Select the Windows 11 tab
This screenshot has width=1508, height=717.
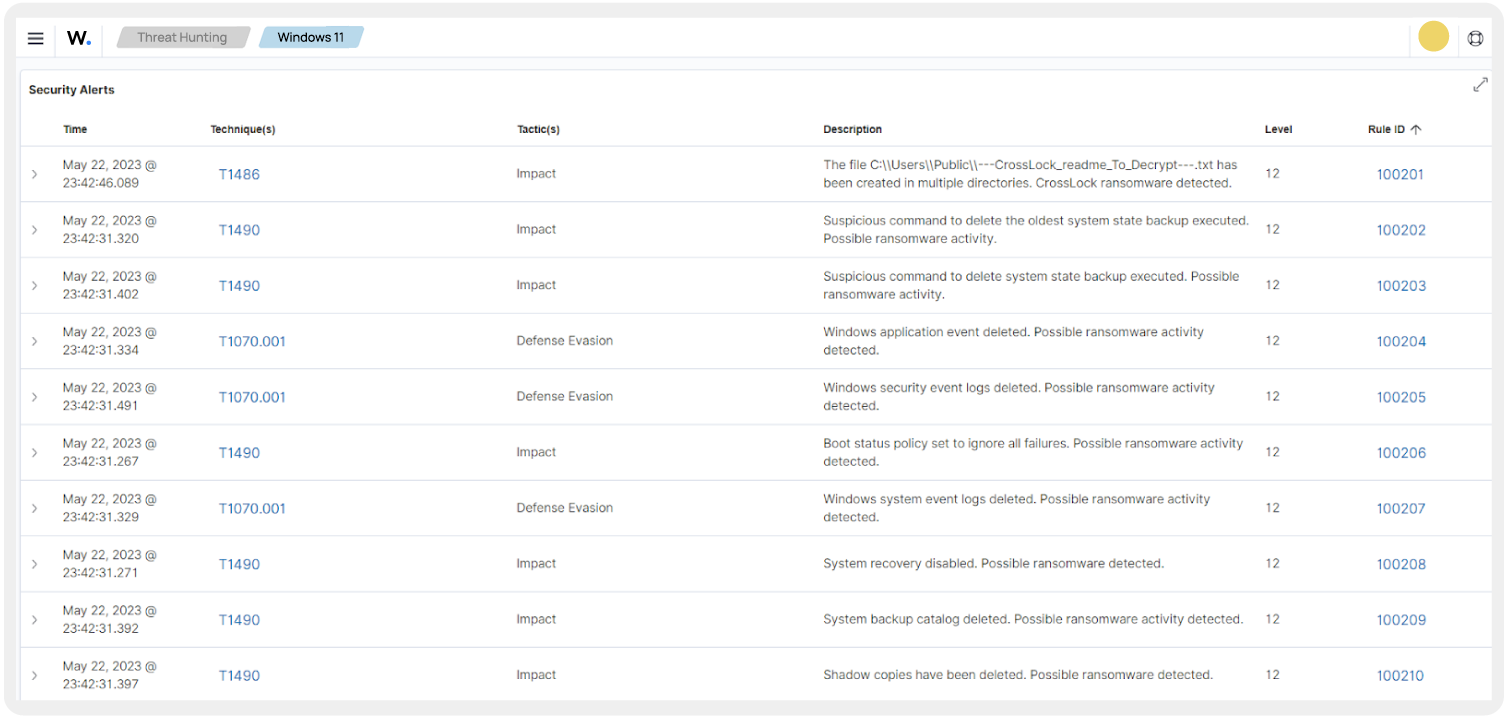pos(311,37)
